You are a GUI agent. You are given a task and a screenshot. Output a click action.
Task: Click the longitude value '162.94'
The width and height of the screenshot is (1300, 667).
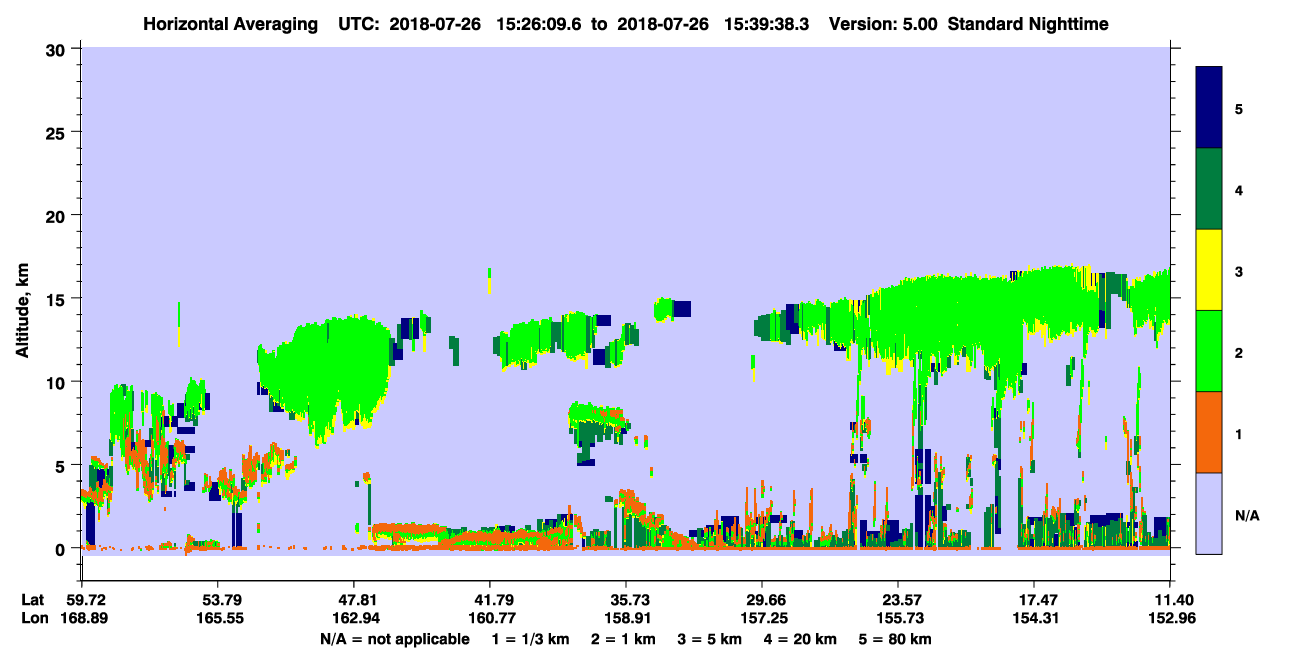(354, 619)
